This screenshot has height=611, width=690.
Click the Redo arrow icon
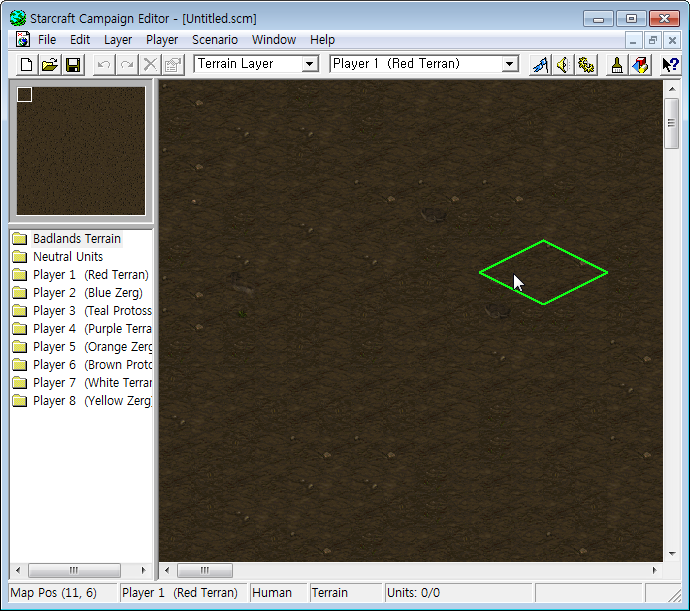[127, 65]
